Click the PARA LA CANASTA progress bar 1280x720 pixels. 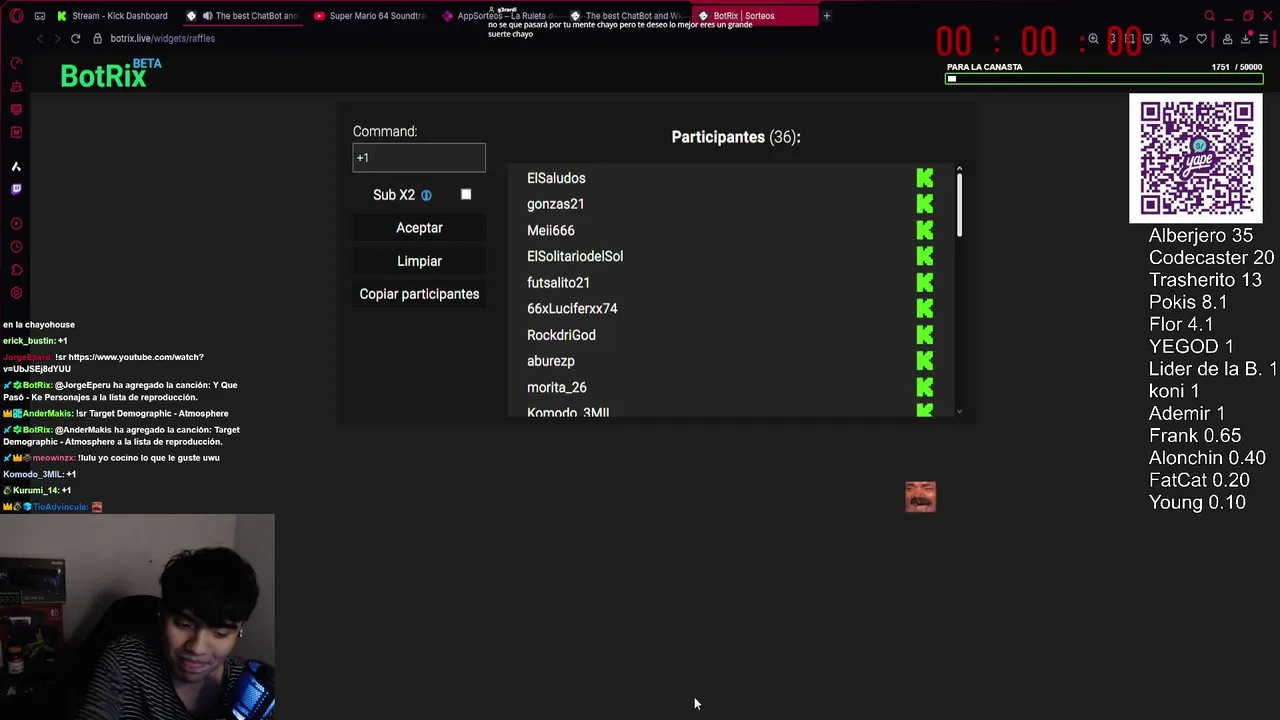[1104, 78]
